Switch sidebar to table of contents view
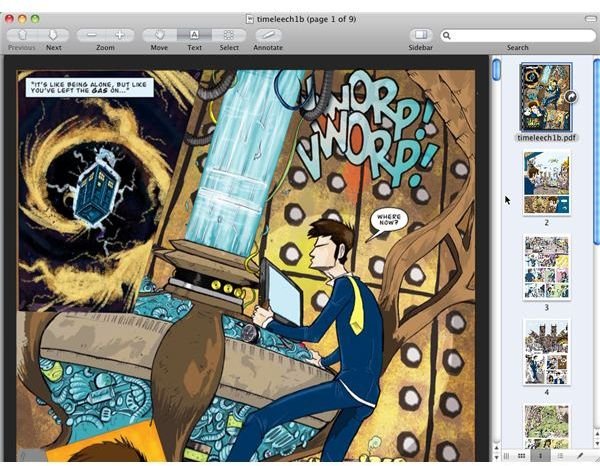The width and height of the screenshot is (600, 466). point(560,456)
